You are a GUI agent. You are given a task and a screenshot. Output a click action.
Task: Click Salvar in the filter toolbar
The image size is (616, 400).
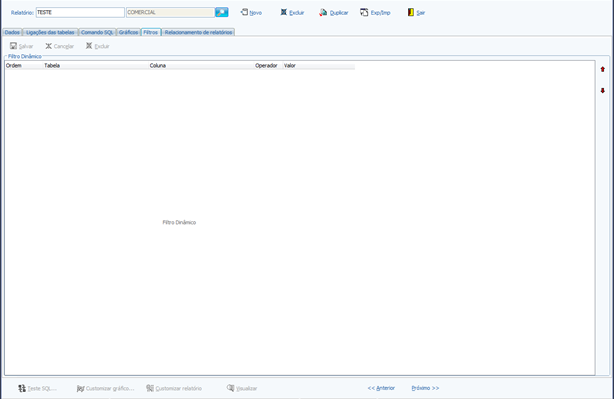click(22, 46)
